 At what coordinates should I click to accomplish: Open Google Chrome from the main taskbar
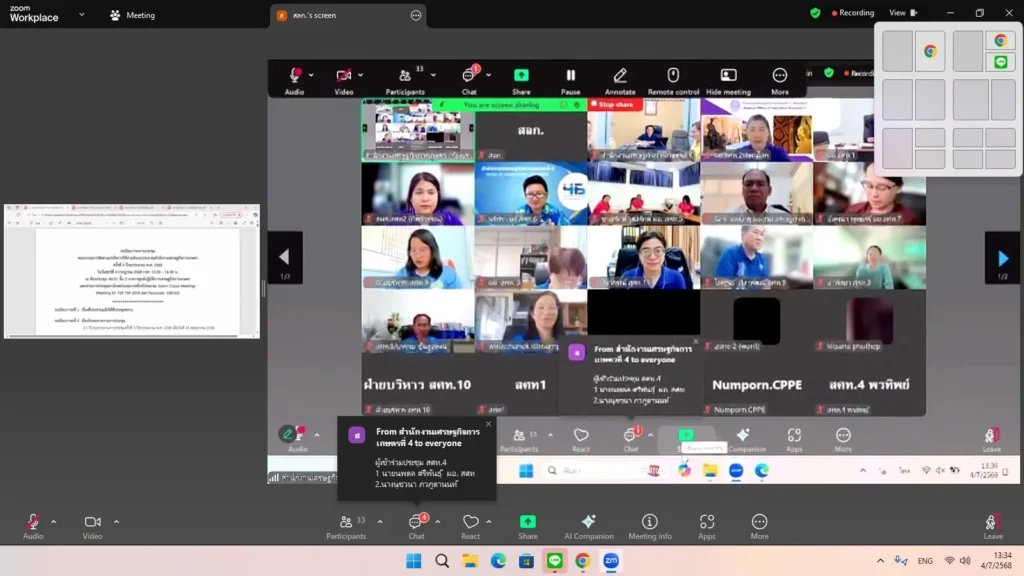583,561
